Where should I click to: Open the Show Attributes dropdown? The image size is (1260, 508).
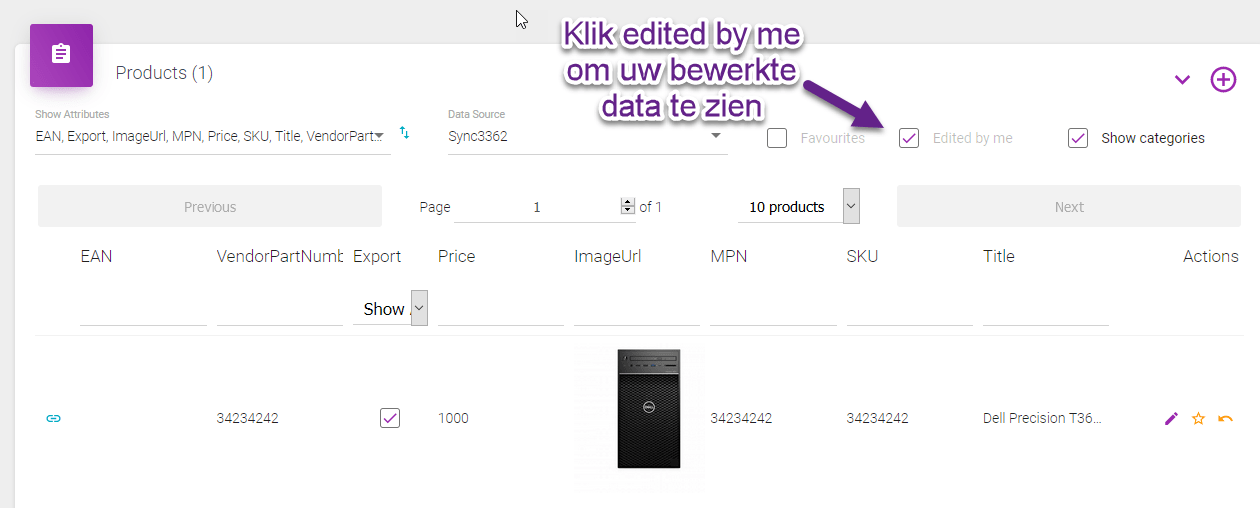click(x=212, y=137)
